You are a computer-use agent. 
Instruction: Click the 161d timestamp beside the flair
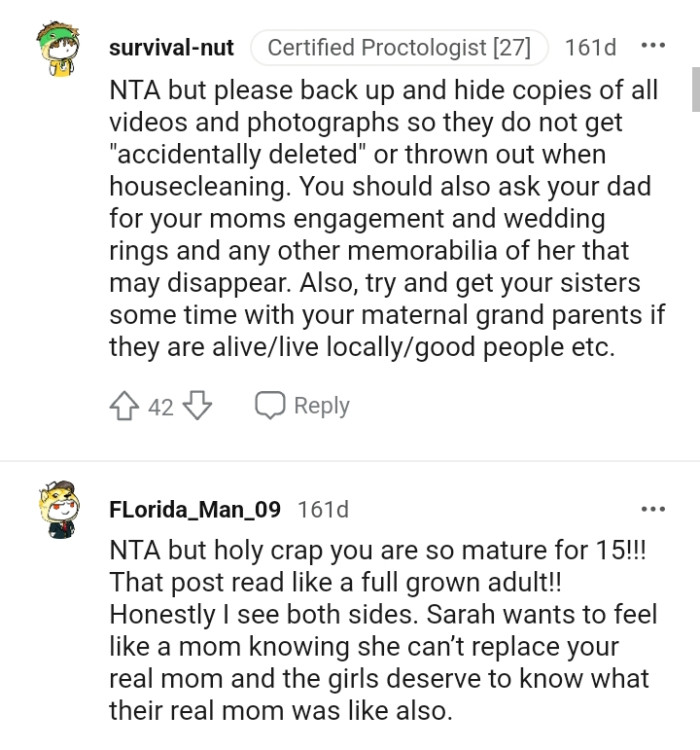(591, 47)
